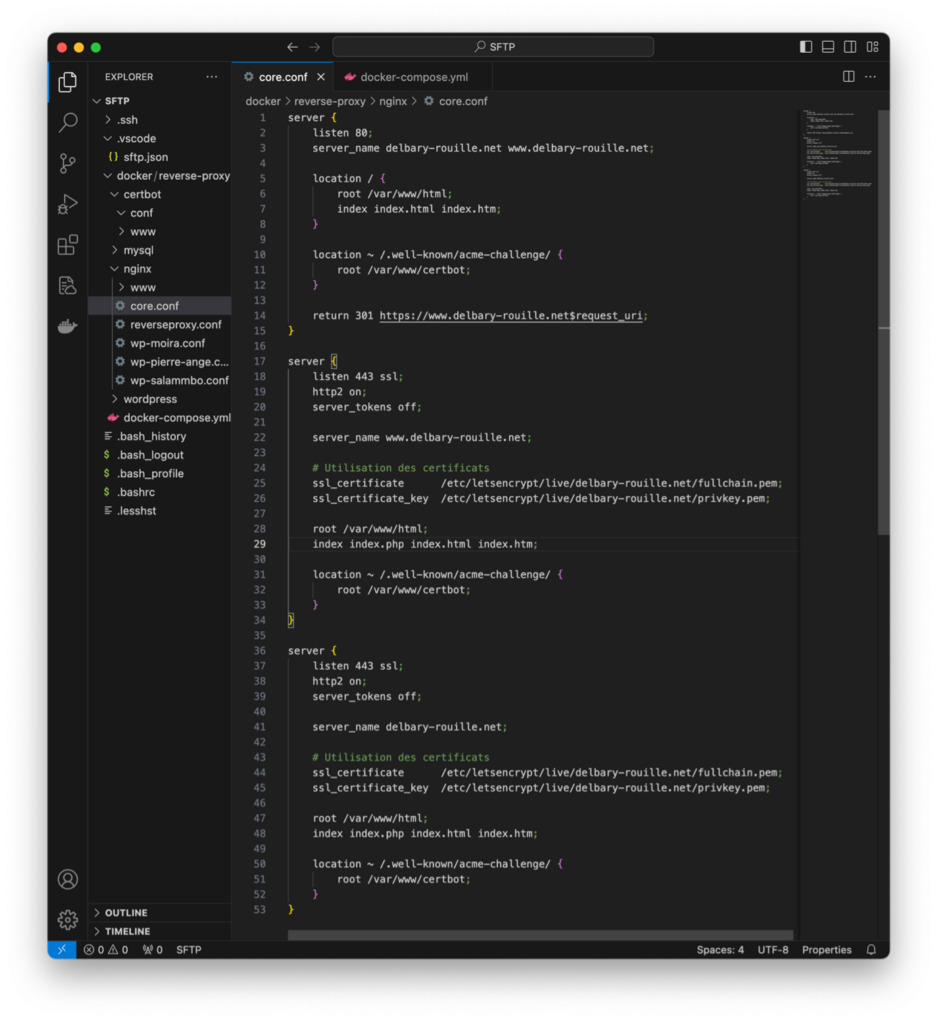Expand the TIMELINE section
The width and height of the screenshot is (940, 1024).
160,931
